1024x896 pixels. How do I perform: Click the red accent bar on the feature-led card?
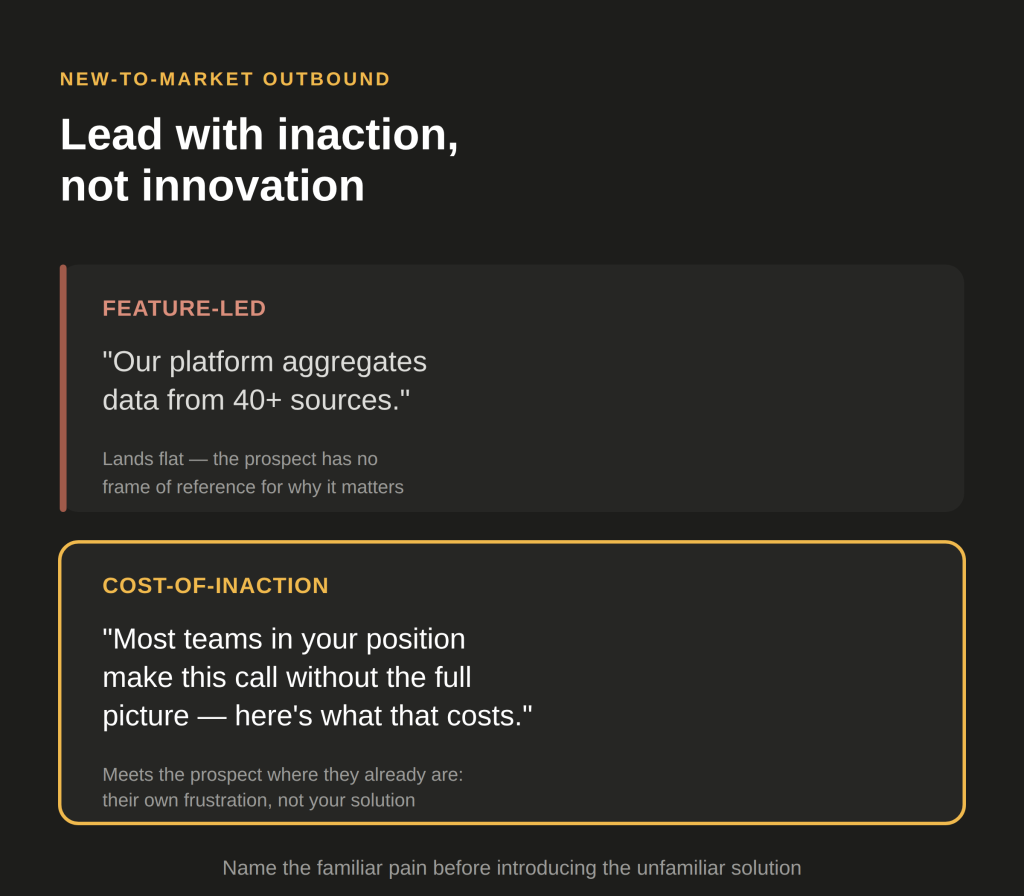(63, 388)
